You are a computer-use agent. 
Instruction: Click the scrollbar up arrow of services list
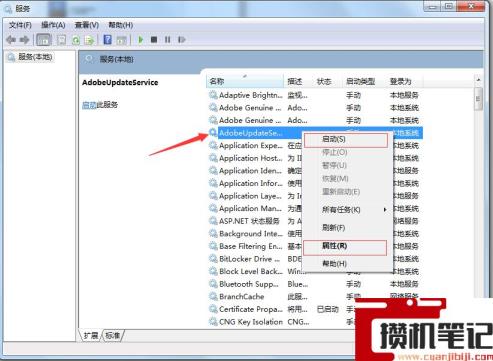click(x=478, y=80)
